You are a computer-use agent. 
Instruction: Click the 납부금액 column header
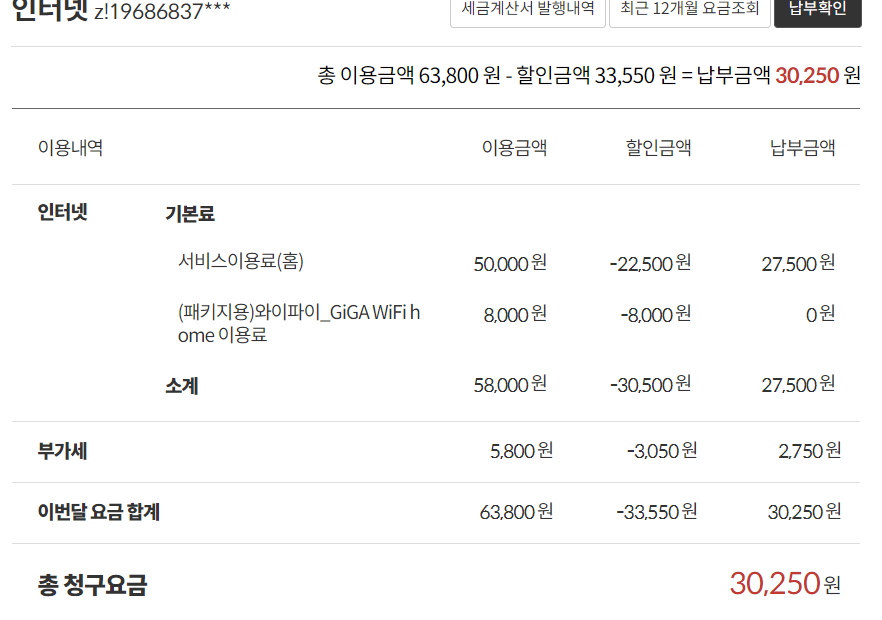(x=802, y=148)
